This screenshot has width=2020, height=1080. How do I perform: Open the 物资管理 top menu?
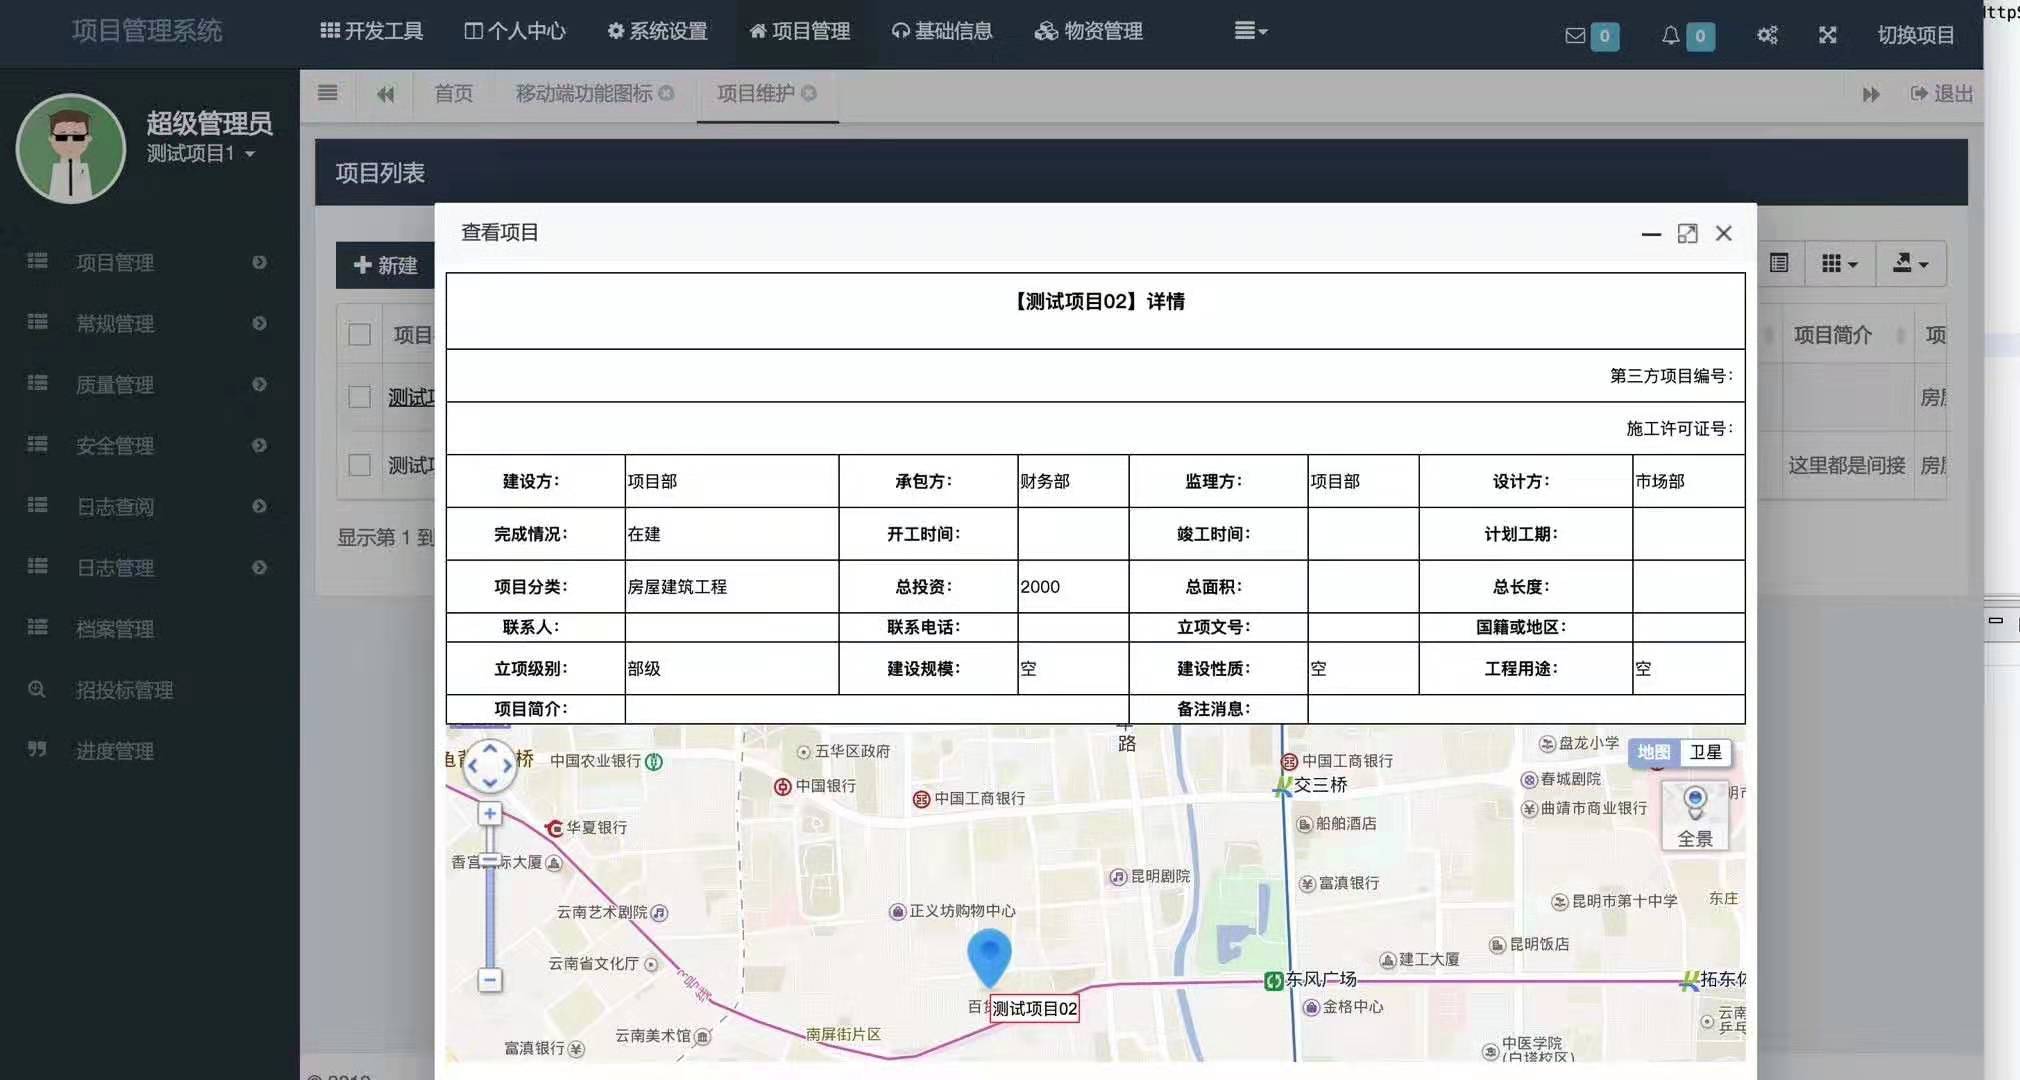coord(1088,31)
